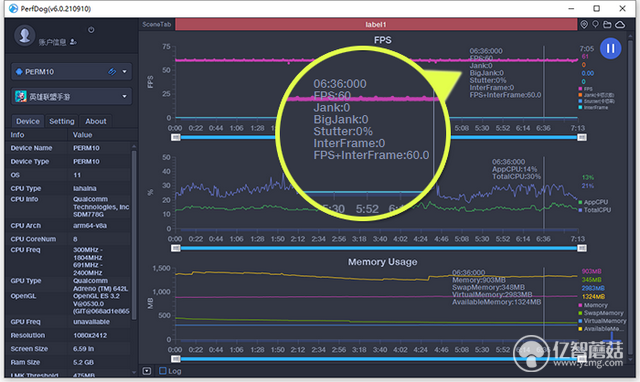Toggle the TotalCPU legend series
The image size is (640, 382).
(x=595, y=210)
